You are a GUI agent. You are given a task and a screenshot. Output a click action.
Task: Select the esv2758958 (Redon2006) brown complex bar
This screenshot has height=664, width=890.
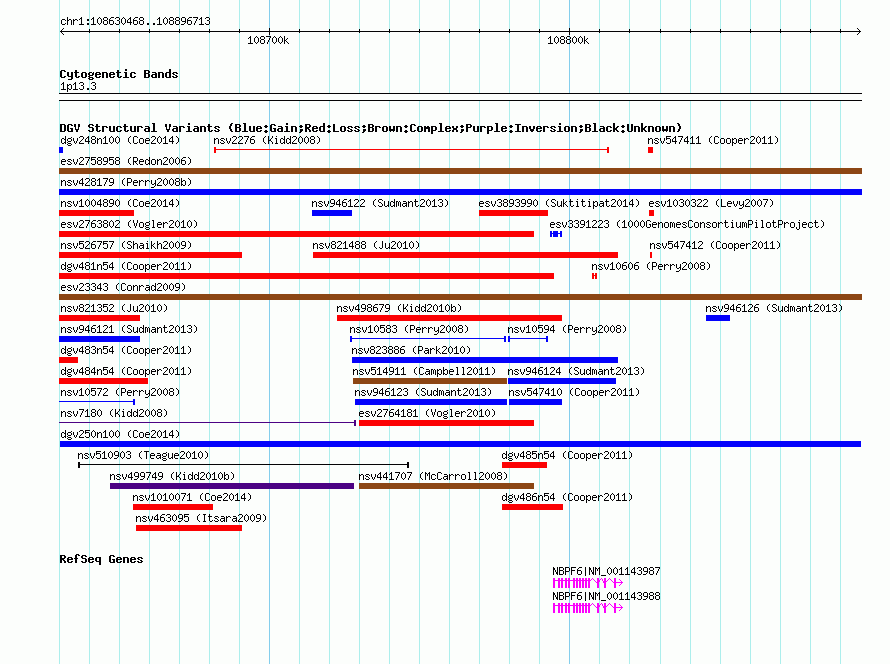[x=460, y=171]
